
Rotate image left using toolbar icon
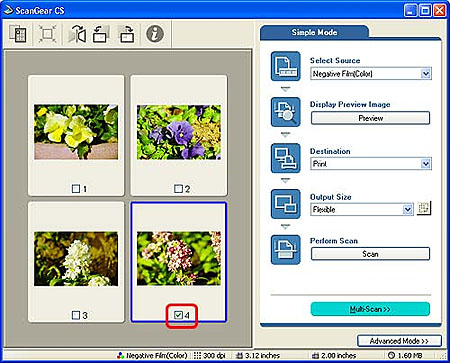click(101, 34)
